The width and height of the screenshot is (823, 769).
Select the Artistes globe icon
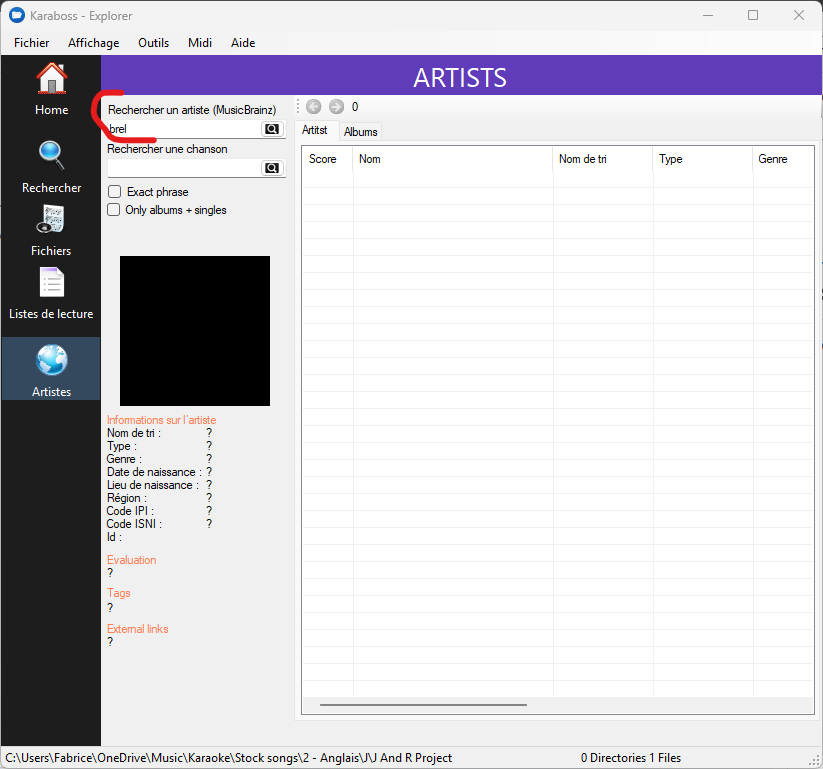51,360
